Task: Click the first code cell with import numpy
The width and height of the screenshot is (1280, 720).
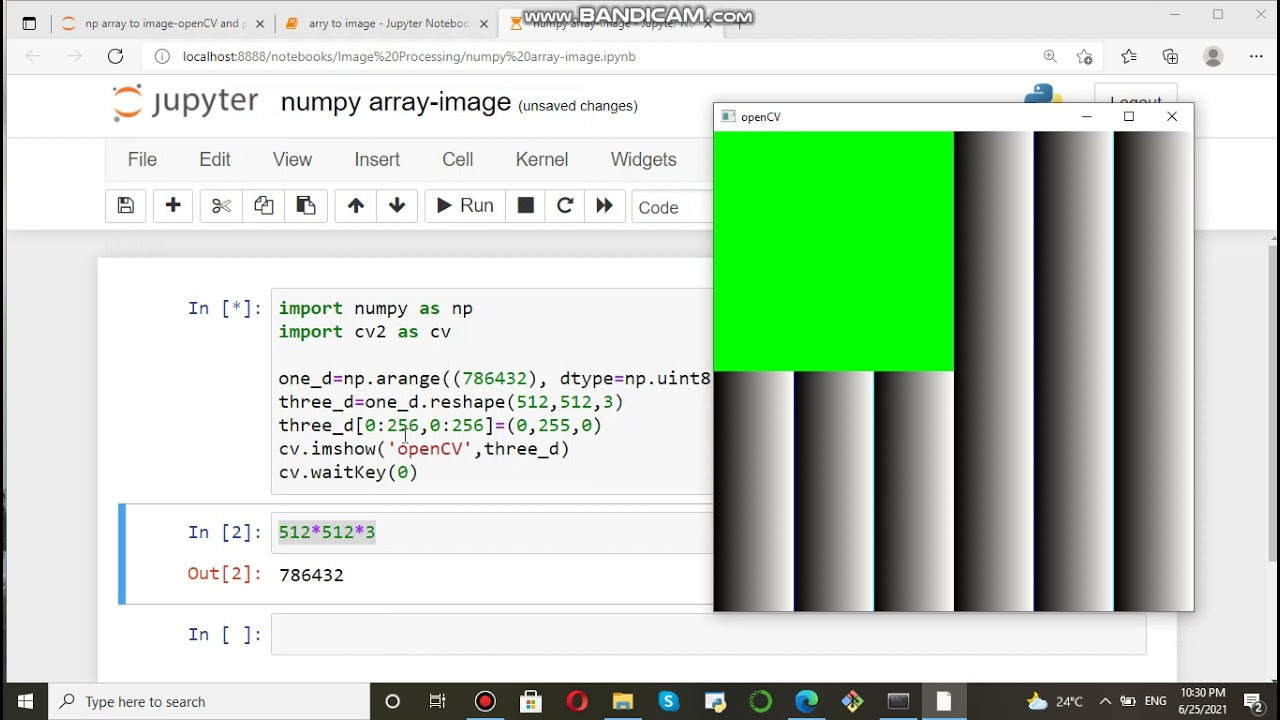Action: [x=492, y=391]
